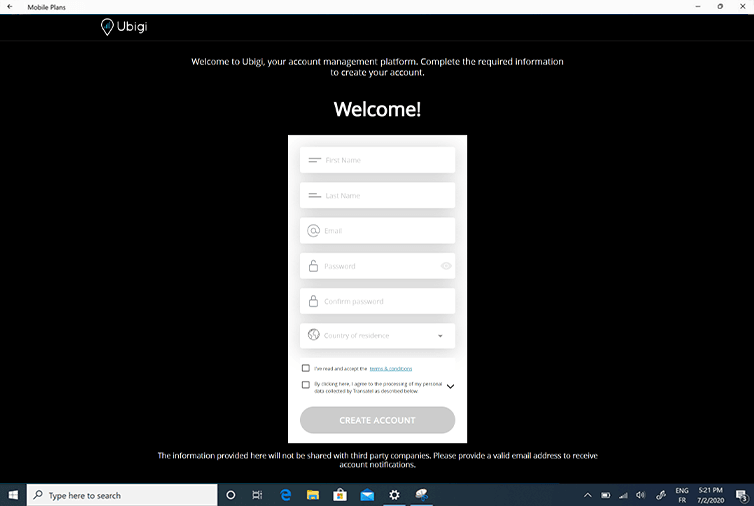Open the Mail app from taskbar
This screenshot has width=754, height=506.
click(367, 495)
